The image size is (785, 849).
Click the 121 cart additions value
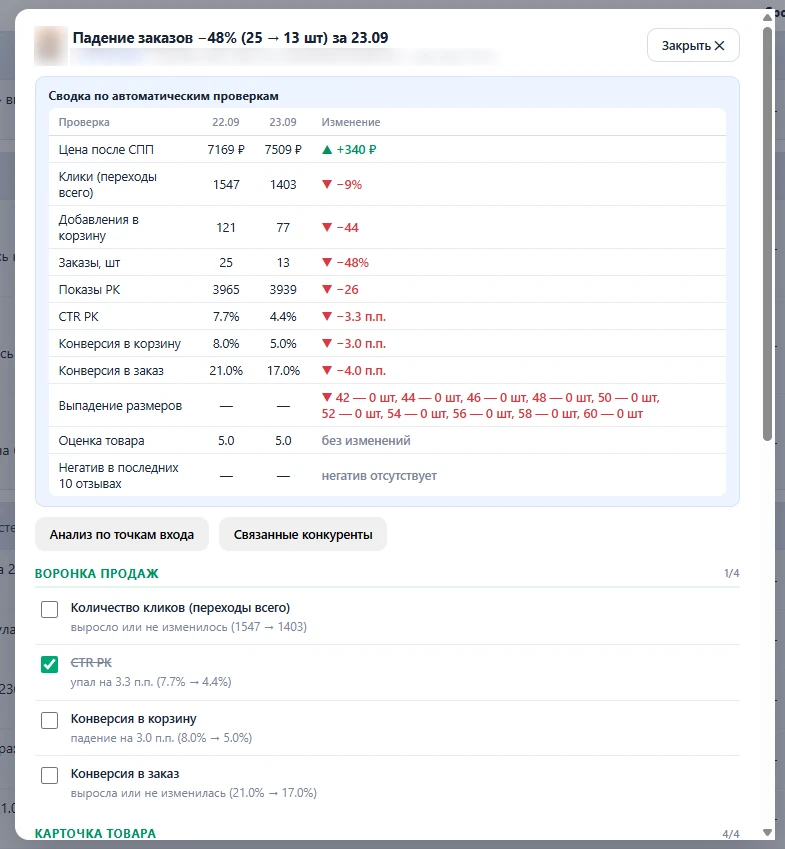[x=226, y=227]
